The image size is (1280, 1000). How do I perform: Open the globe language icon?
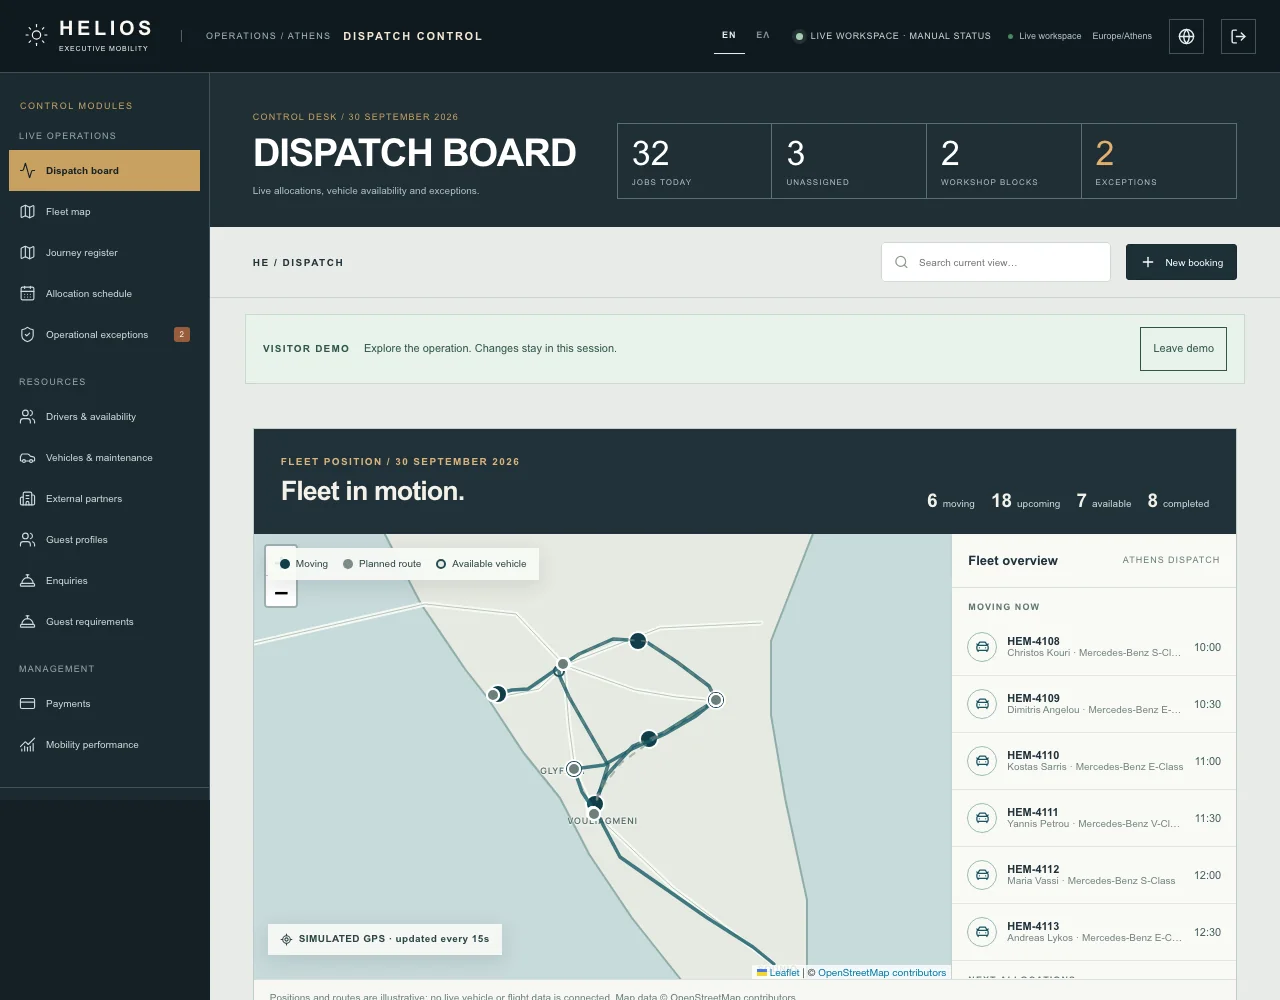tap(1186, 36)
